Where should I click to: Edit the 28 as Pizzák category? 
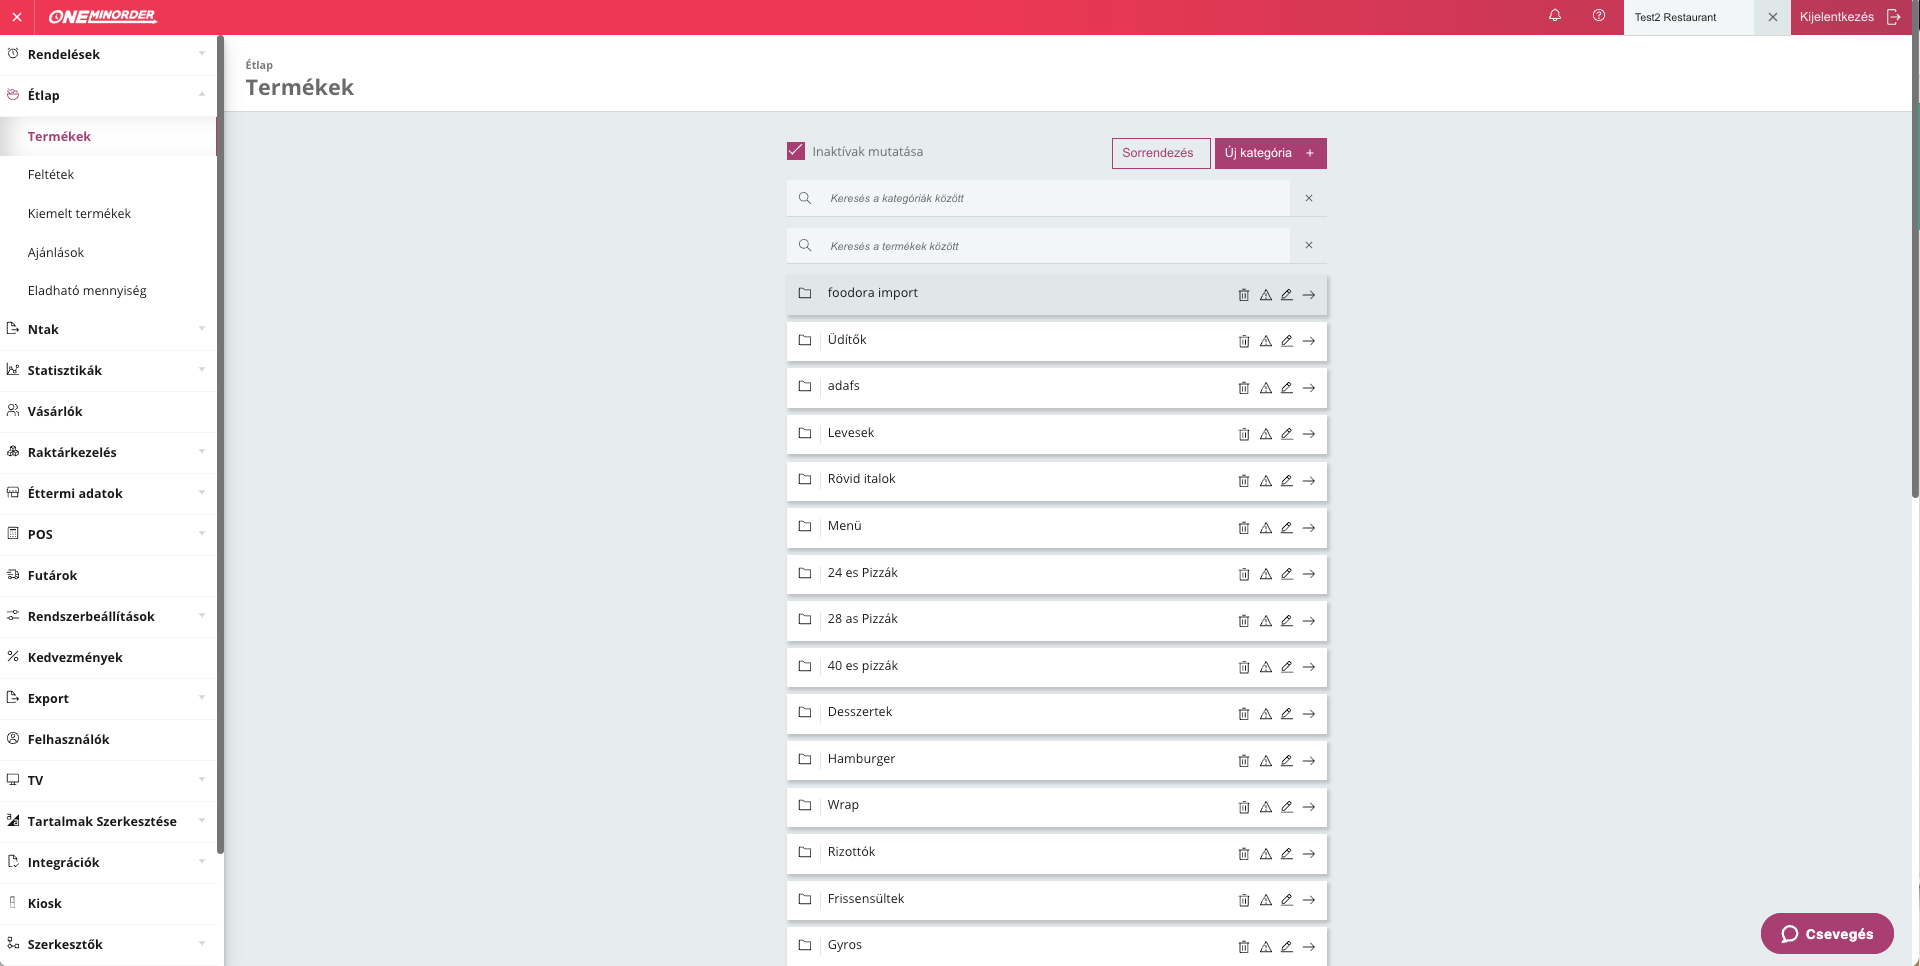pyautogui.click(x=1287, y=620)
